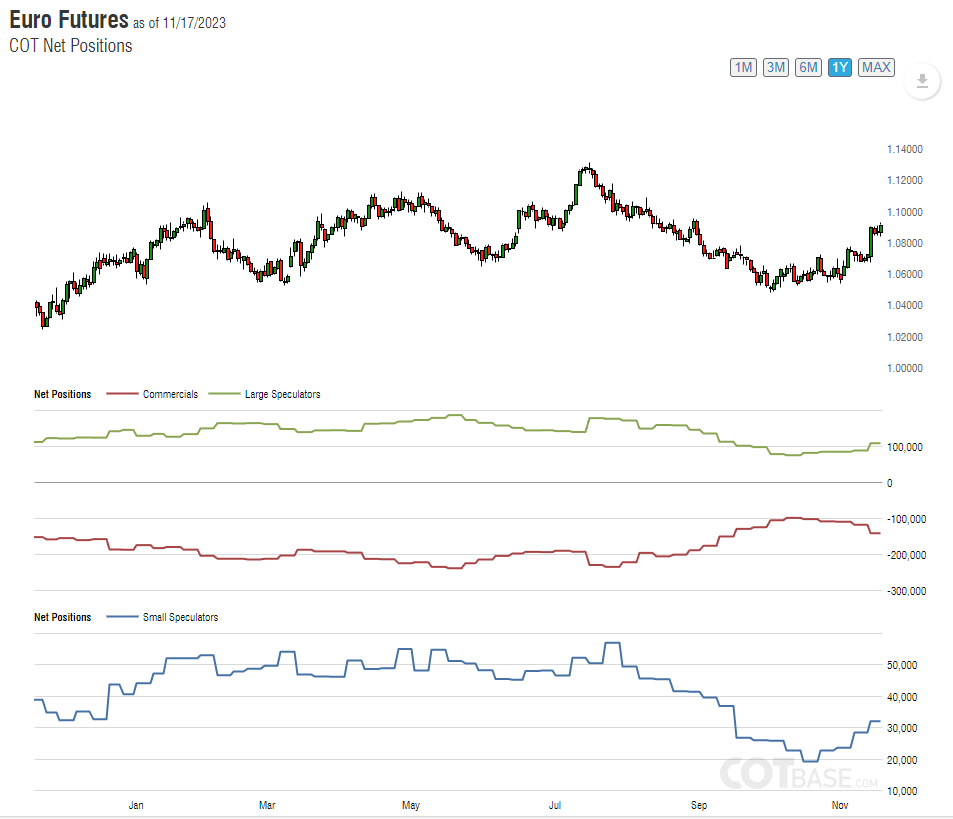953x819 pixels.
Task: Select the 3M time range
Action: (x=775, y=67)
